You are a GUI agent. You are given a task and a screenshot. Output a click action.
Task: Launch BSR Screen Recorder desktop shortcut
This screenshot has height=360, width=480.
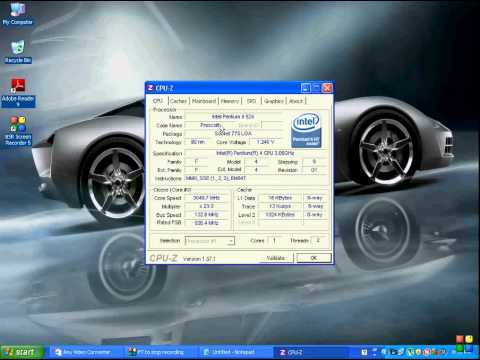pos(18,131)
